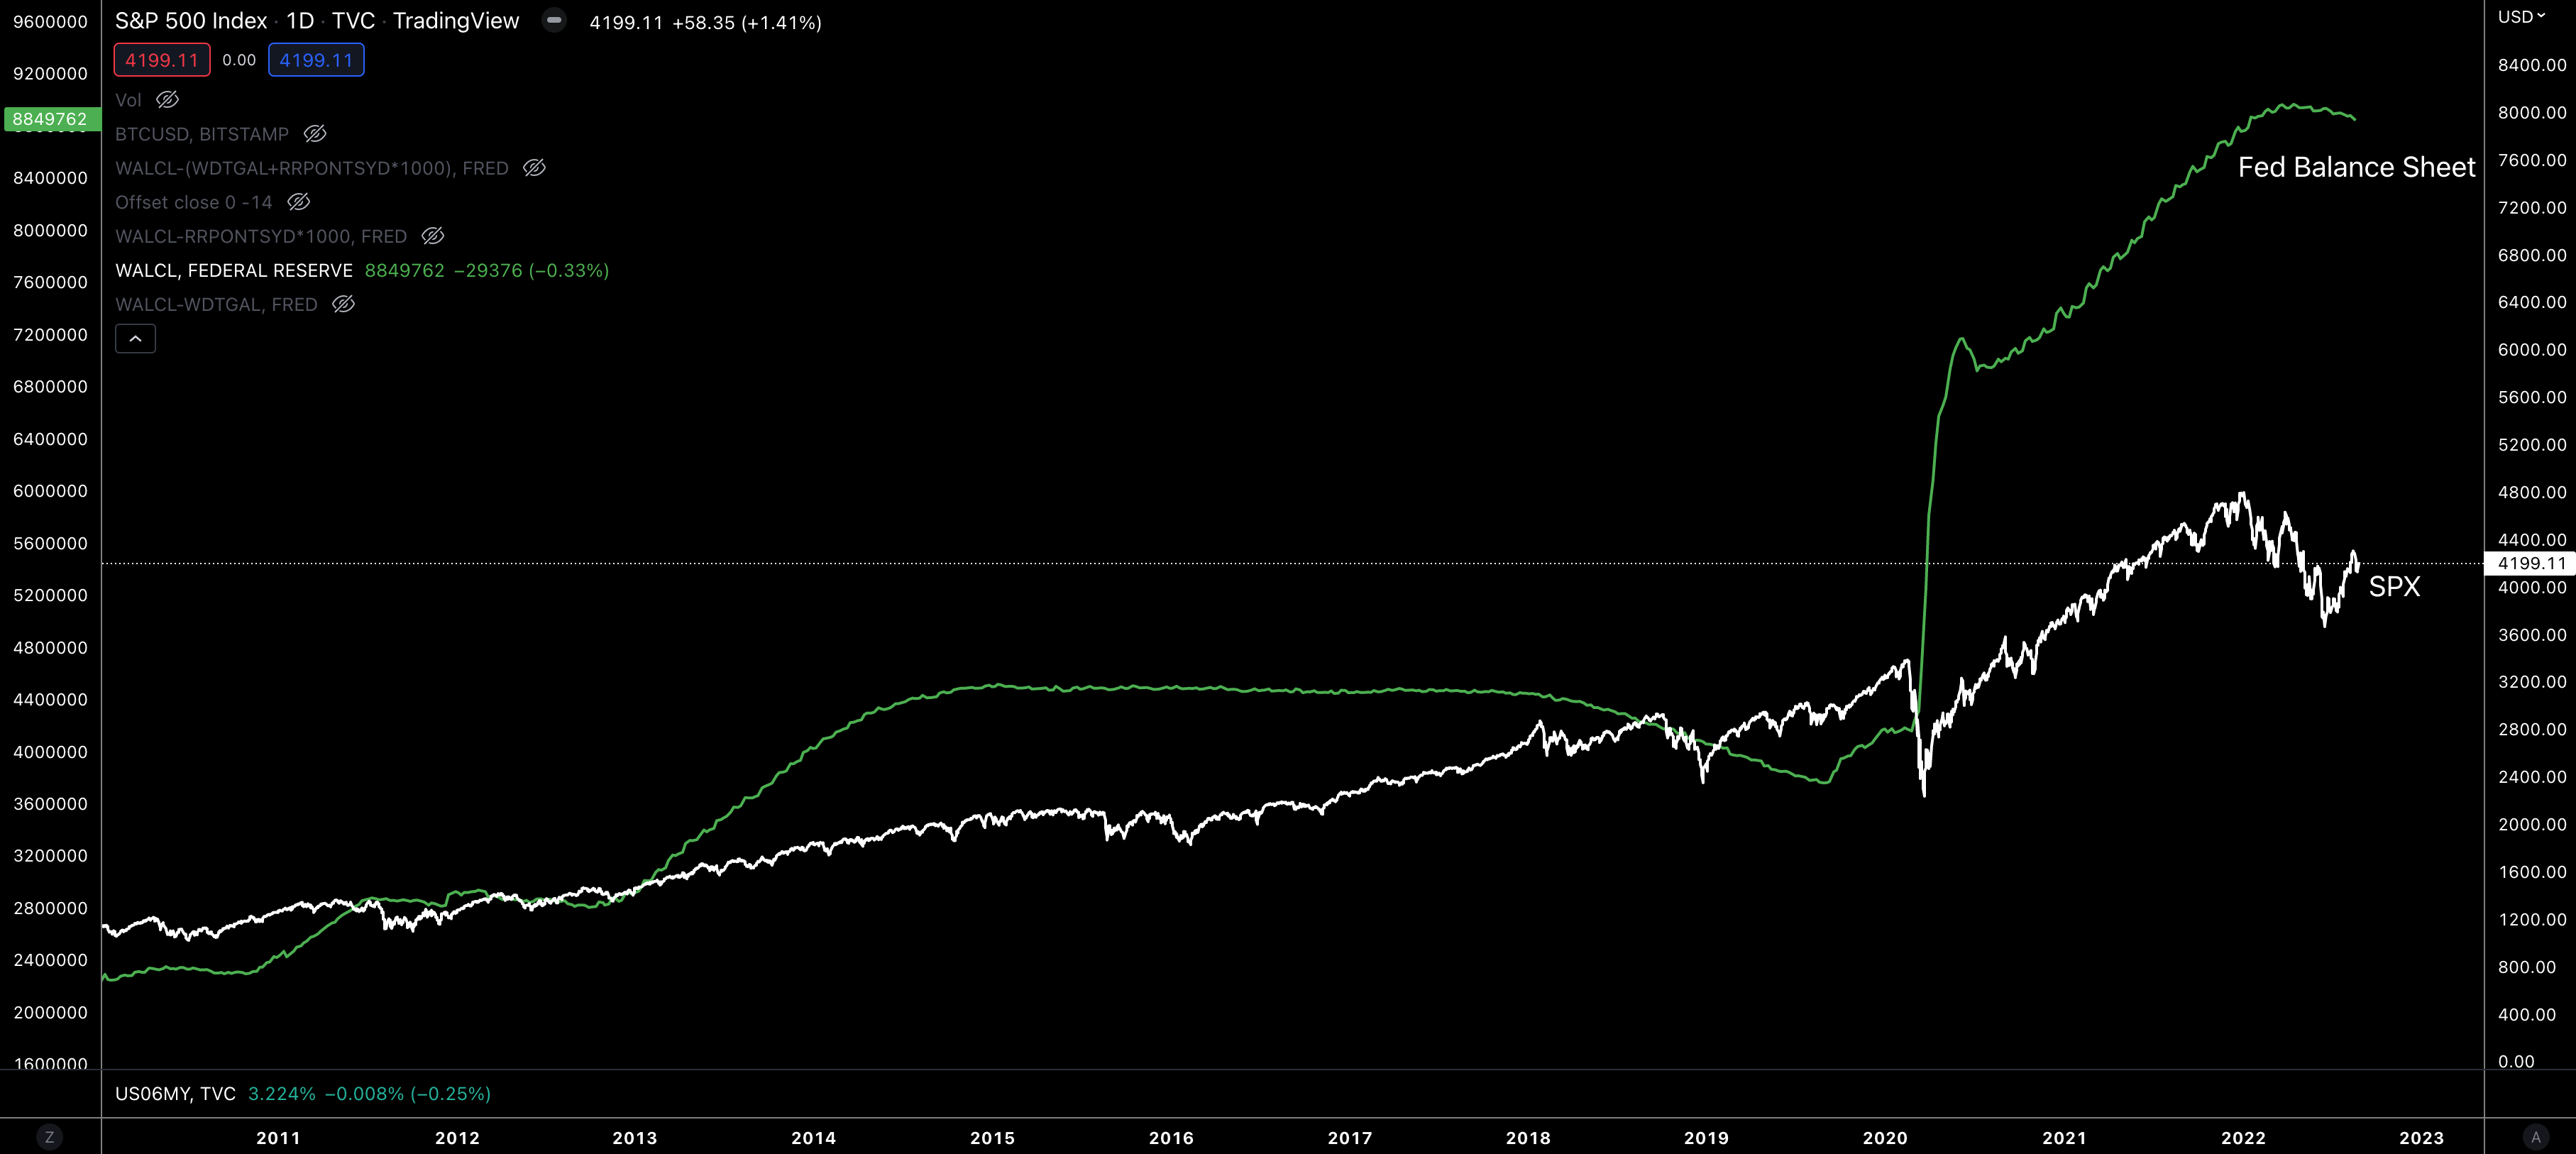
Task: Click eye icon next to WALCL-RRPONTSYD*1000, FRED
Action: click(x=432, y=236)
